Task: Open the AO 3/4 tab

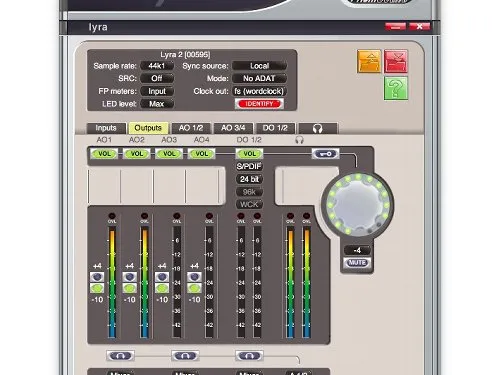Action: [x=233, y=128]
